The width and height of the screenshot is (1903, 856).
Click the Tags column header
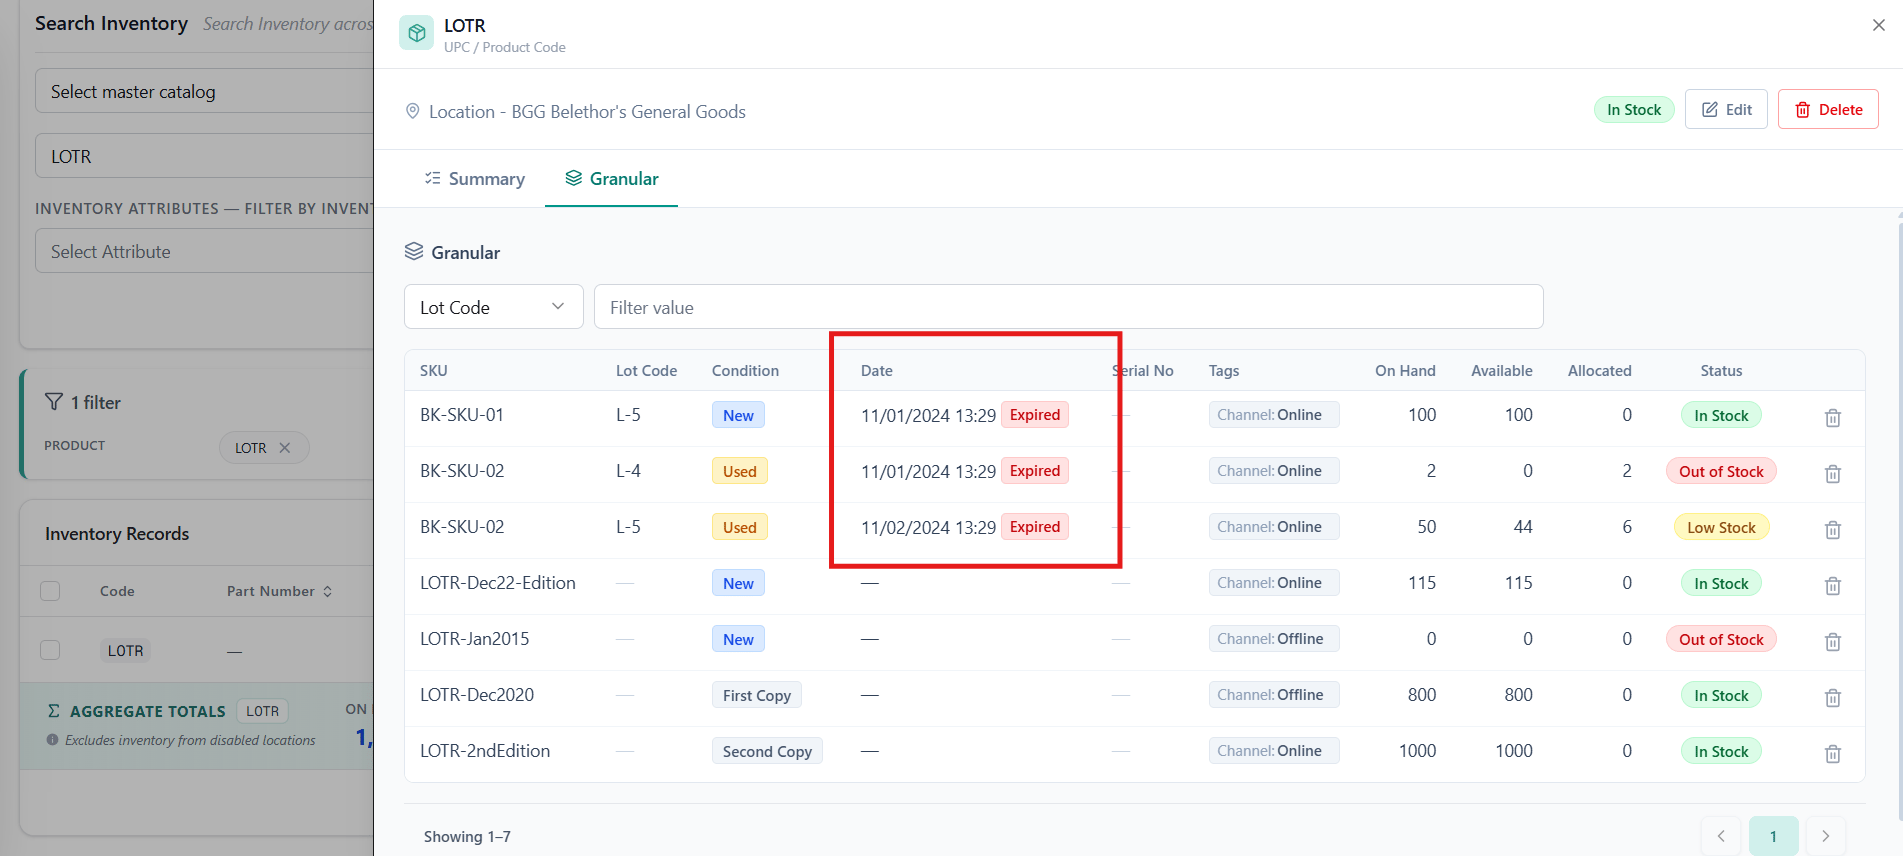click(x=1224, y=370)
